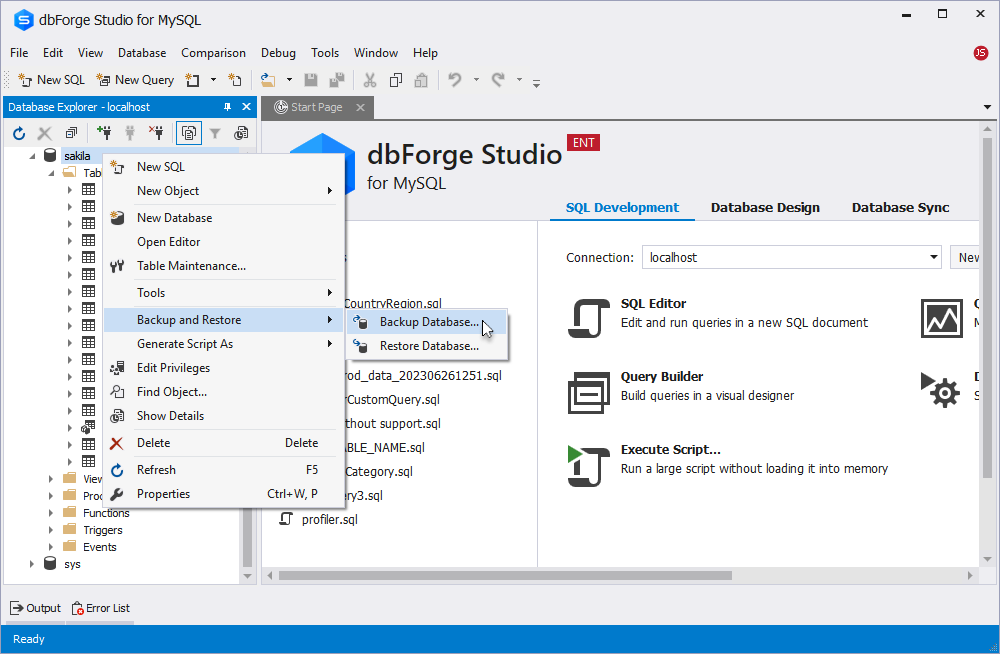This screenshot has width=1000, height=654.
Task: Toggle the filter in the Database Explorer toolbar
Action: (x=215, y=132)
